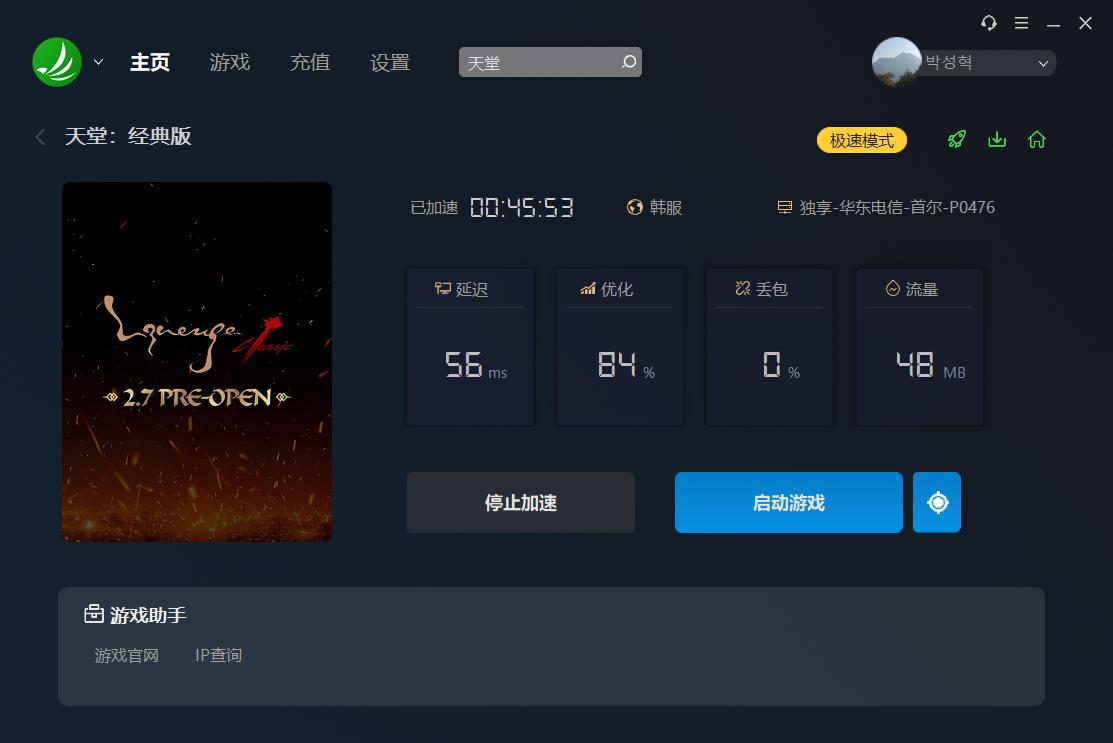Click the green home icon
This screenshot has width=1113, height=743.
[x=1036, y=139]
